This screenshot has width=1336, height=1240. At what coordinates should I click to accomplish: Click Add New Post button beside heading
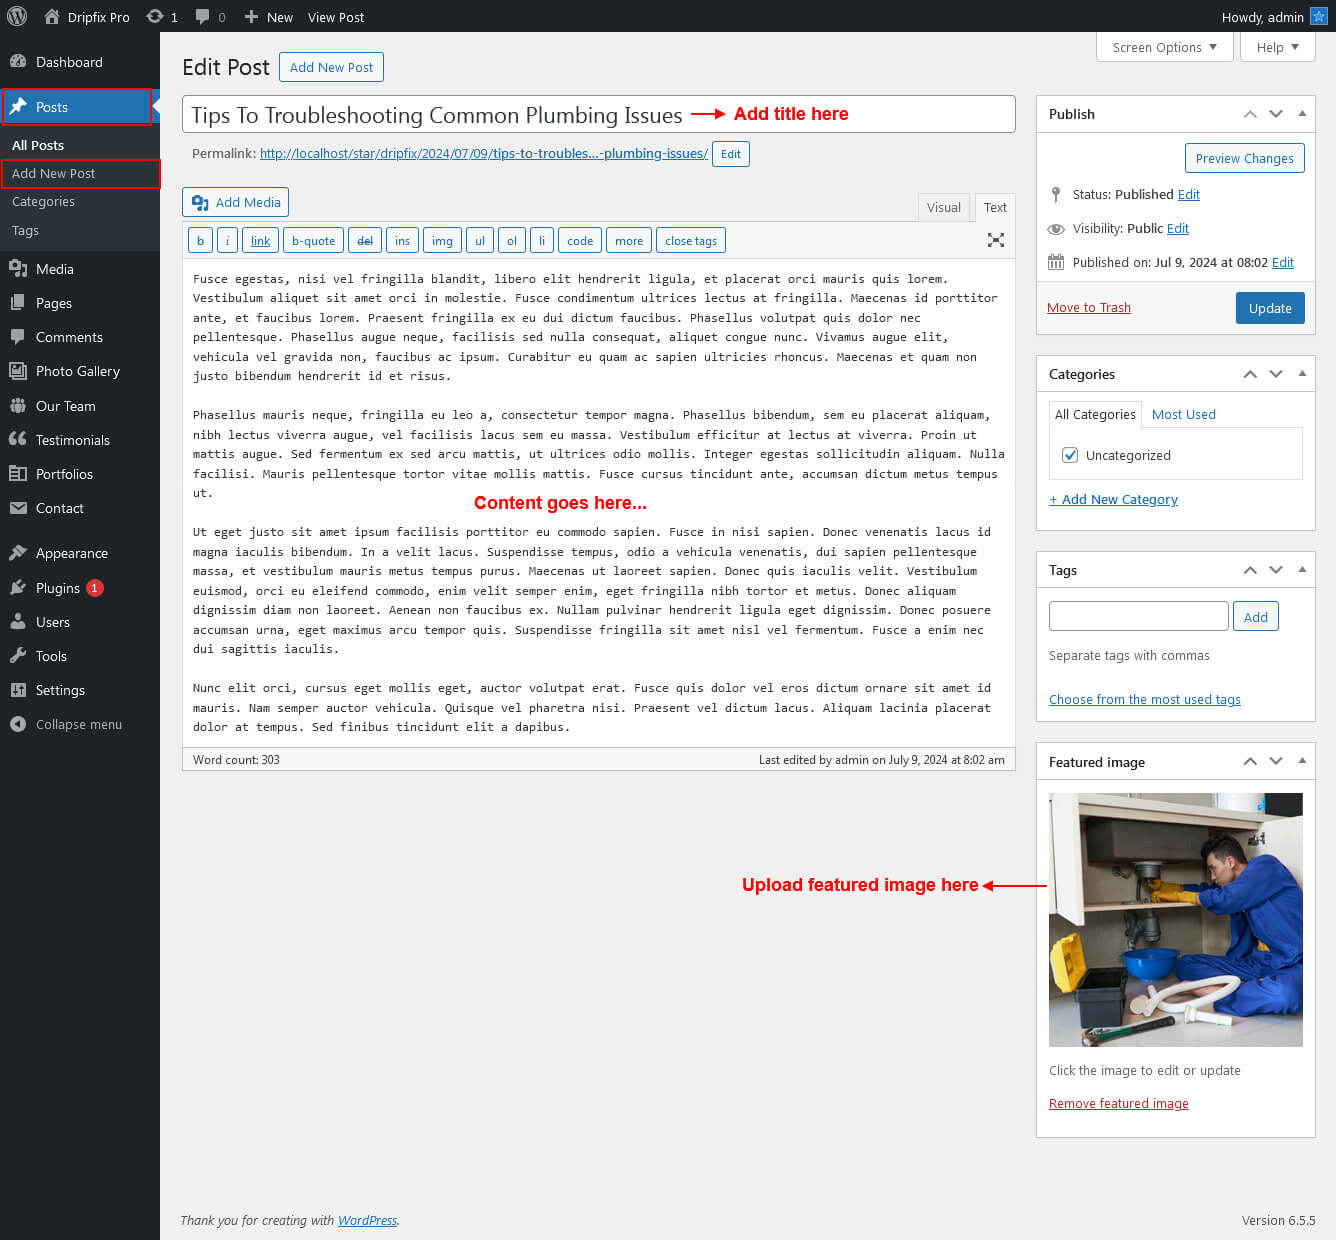[331, 67]
